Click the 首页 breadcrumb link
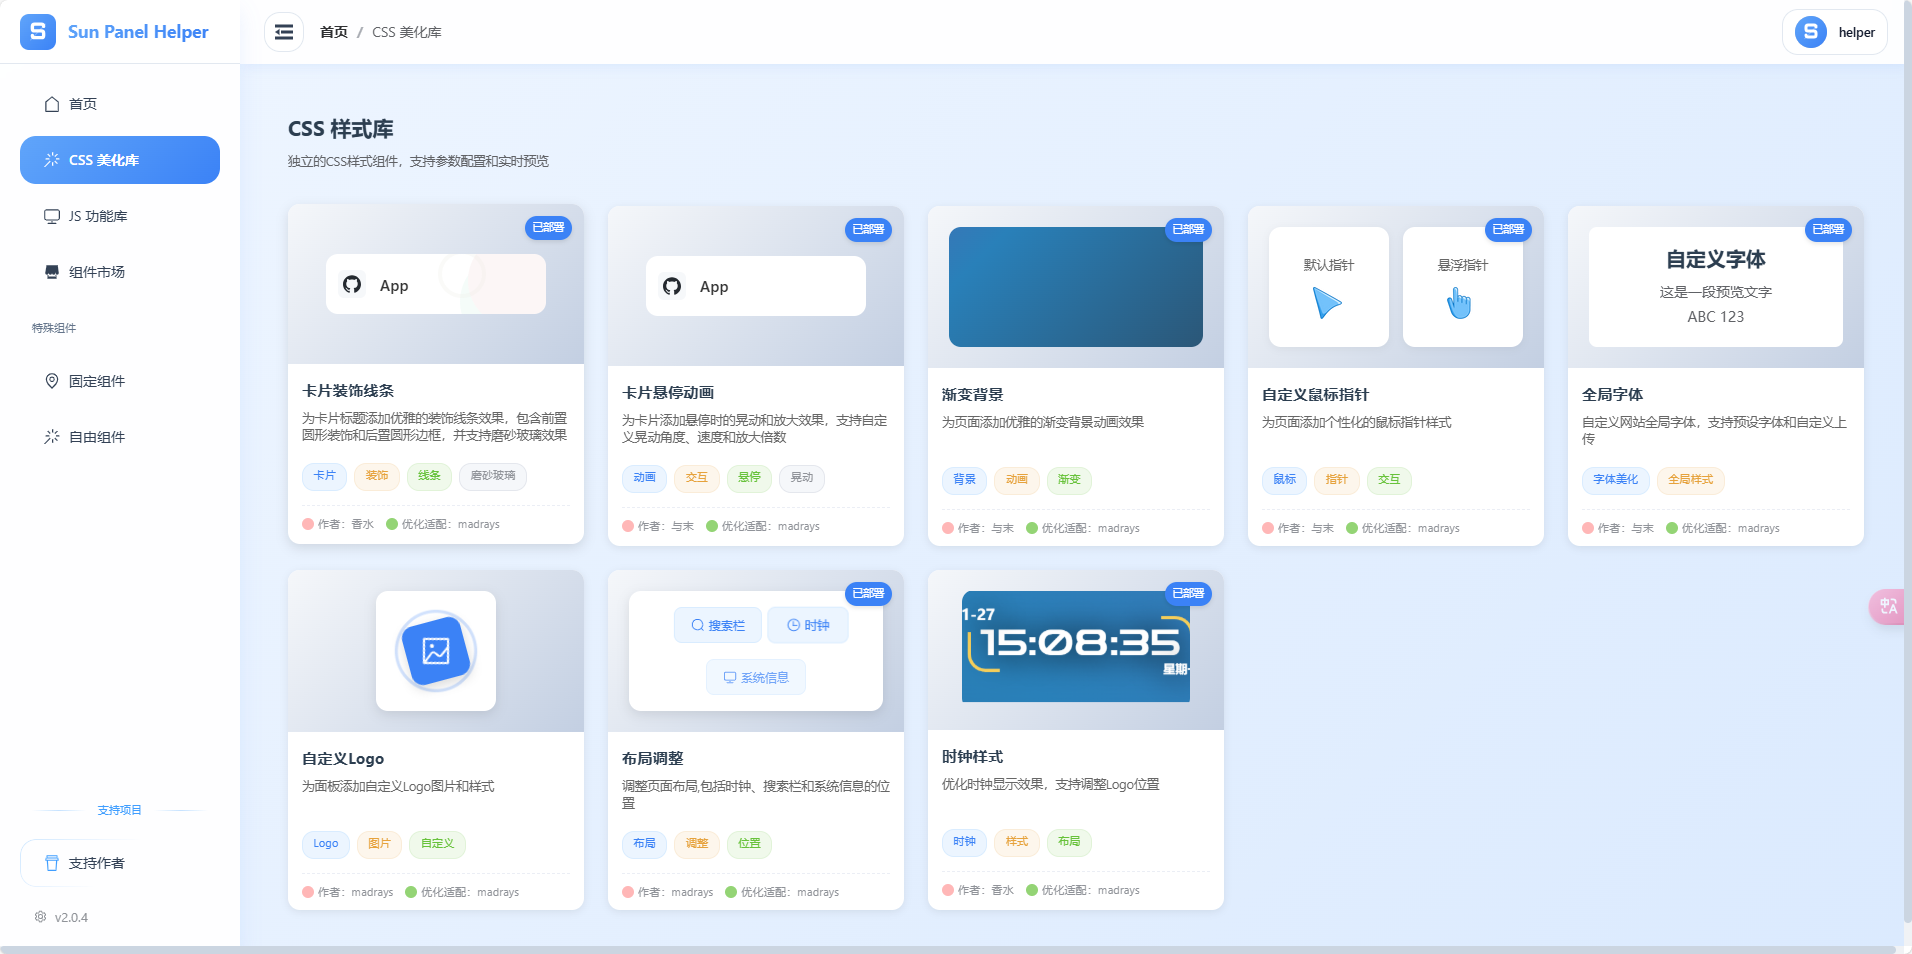Screen dimensions: 1912x954 click(334, 32)
